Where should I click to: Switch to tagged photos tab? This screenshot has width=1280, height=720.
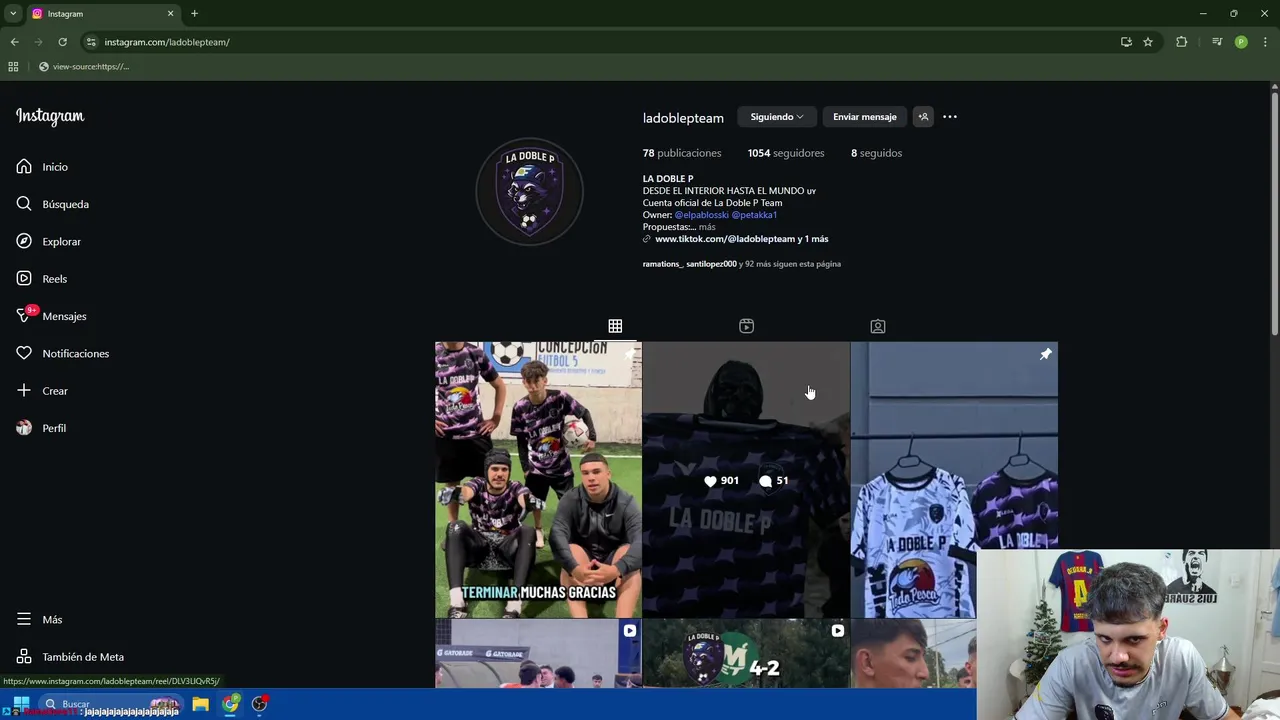pos(877,326)
